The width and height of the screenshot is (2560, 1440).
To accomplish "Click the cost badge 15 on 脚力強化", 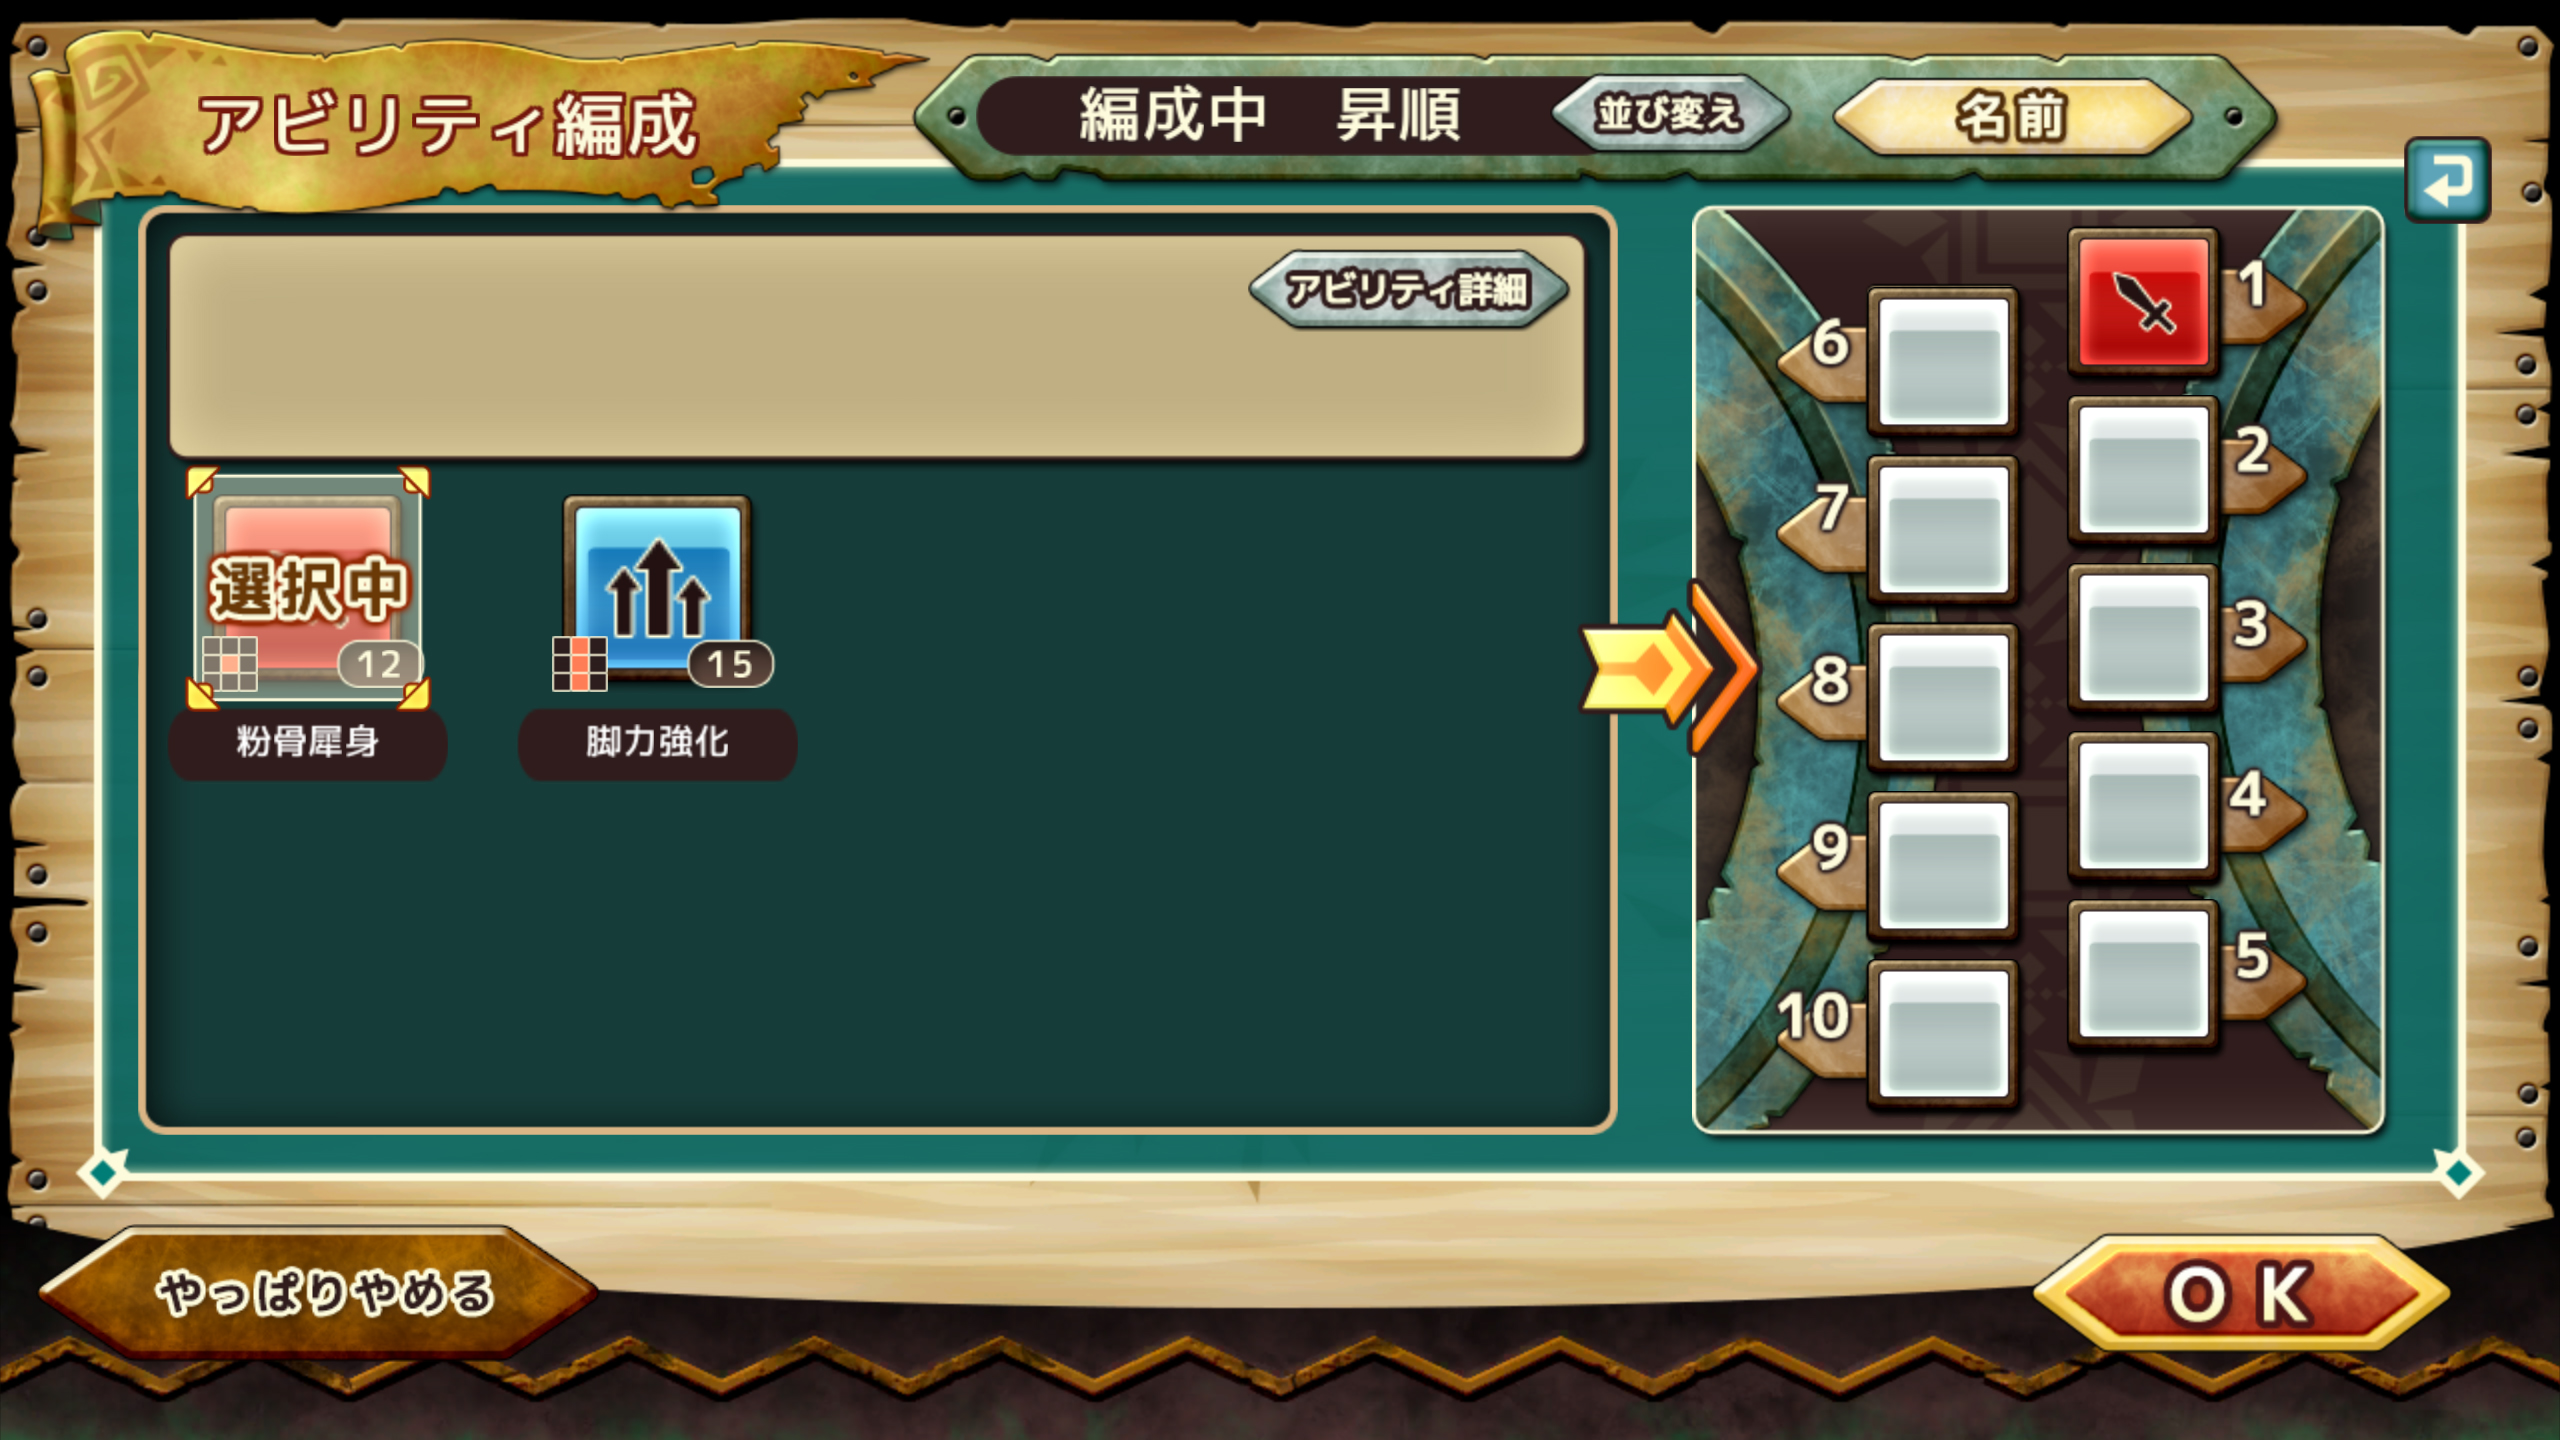I will coord(730,664).
